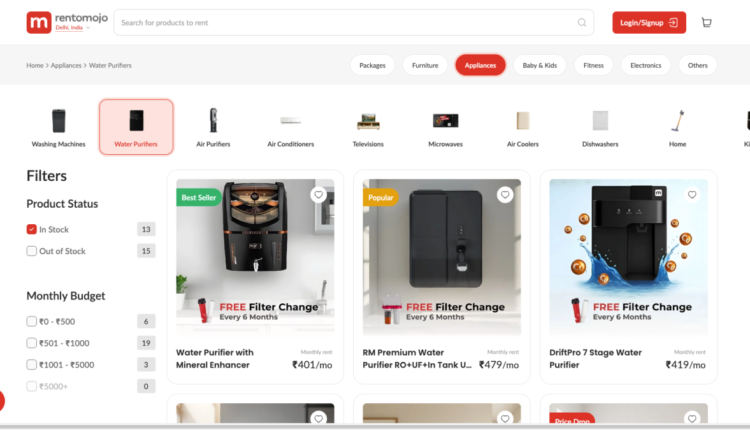Viewport: 750px width, 430px height.
Task: Choose the Air Purifiers category icon
Action: tap(213, 120)
